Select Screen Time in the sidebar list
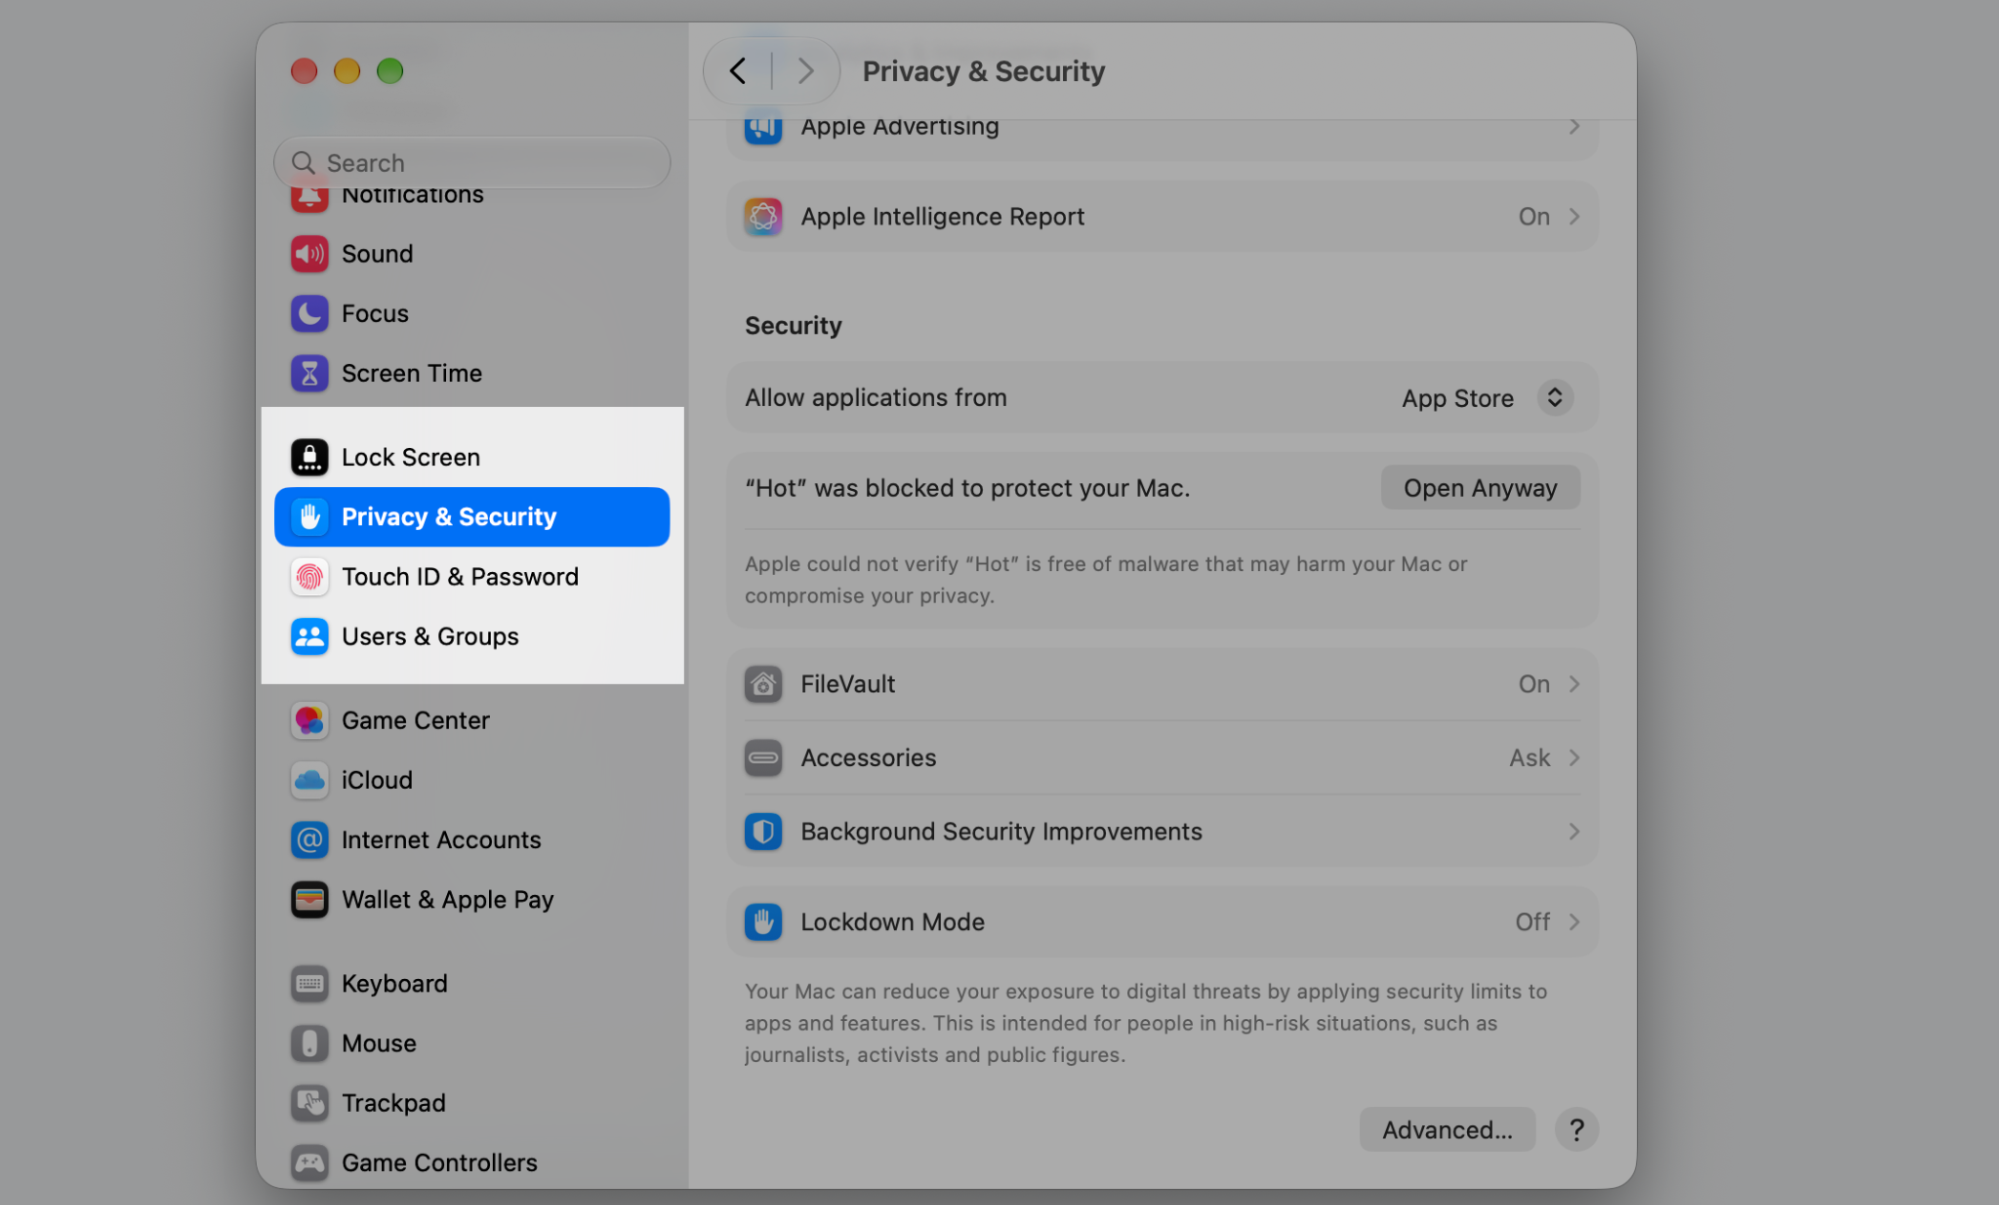The width and height of the screenshot is (1999, 1206). 472,373
